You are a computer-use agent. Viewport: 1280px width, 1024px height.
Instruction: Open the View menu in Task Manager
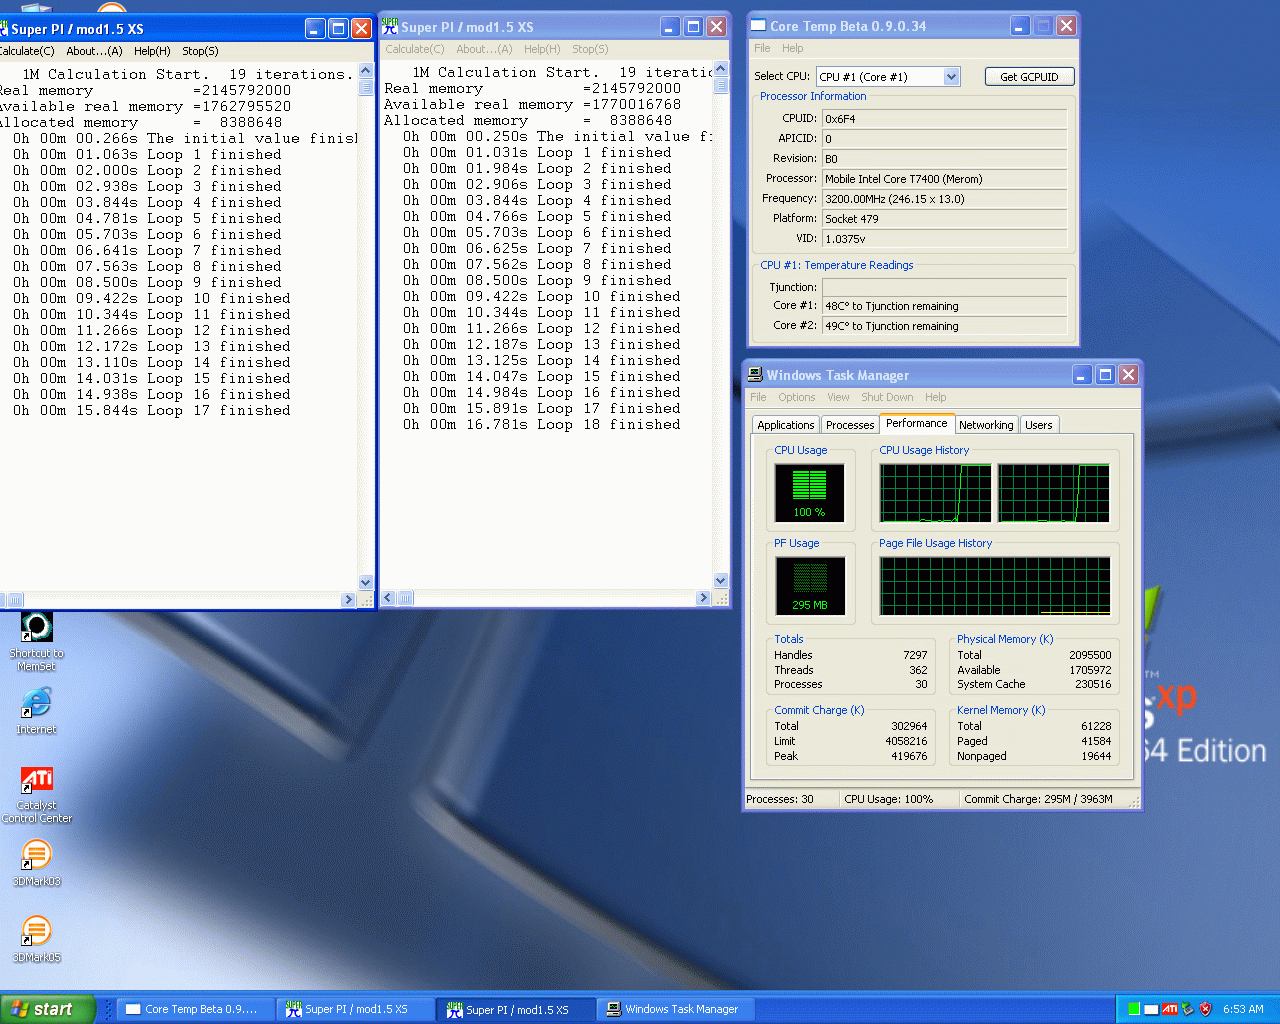pyautogui.click(x=838, y=397)
